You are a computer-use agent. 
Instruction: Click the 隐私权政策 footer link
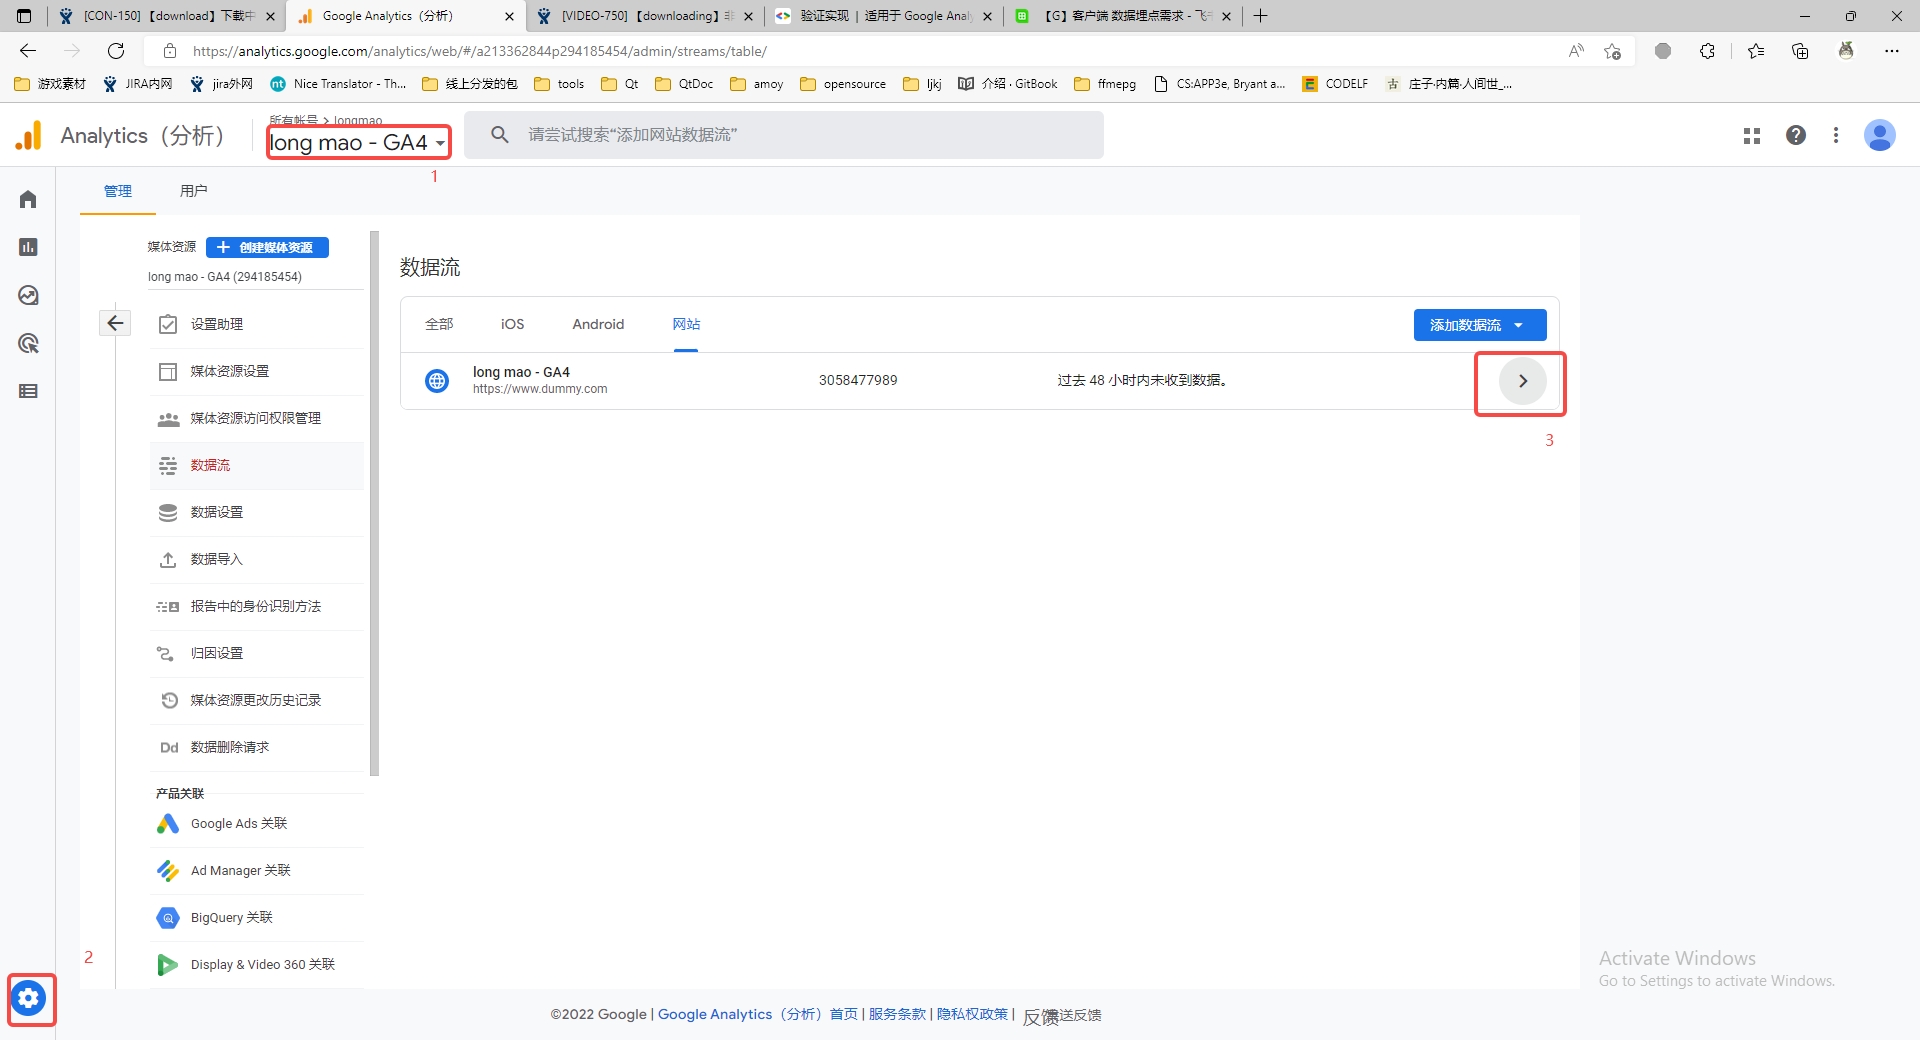(x=972, y=1014)
